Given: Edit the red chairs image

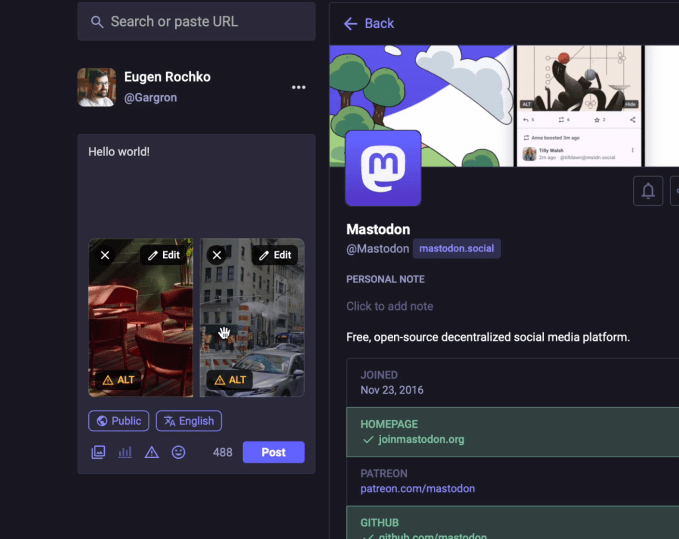Looking at the screenshot, I should (x=164, y=255).
